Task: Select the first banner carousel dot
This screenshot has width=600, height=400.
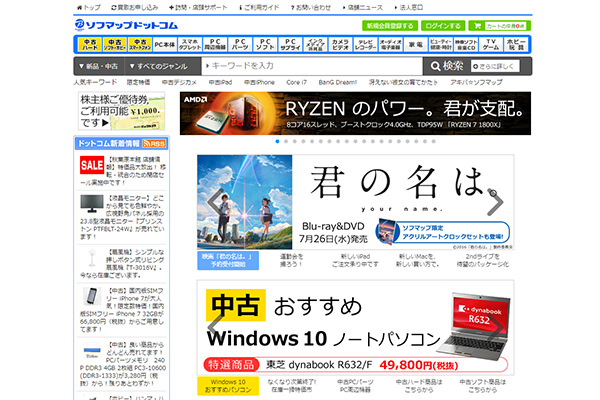Action: 277,141
